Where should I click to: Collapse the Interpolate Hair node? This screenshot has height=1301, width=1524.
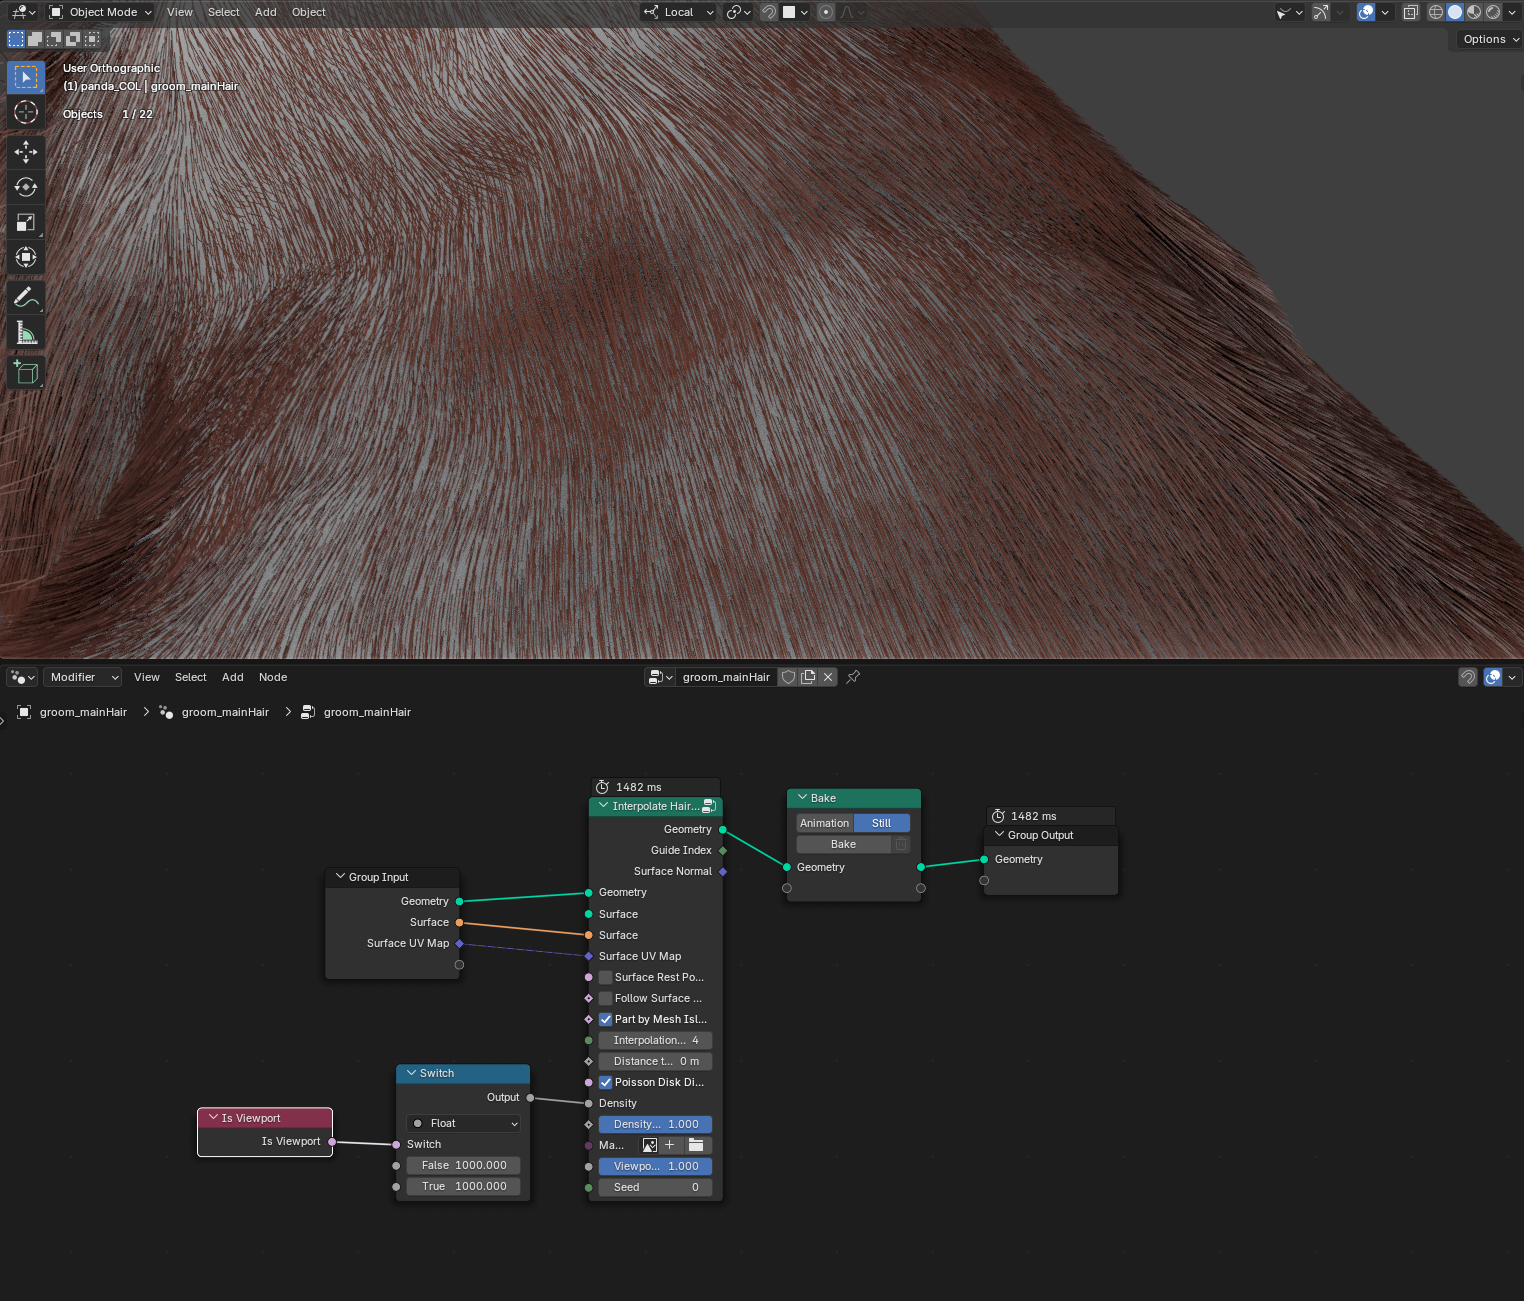pos(604,805)
